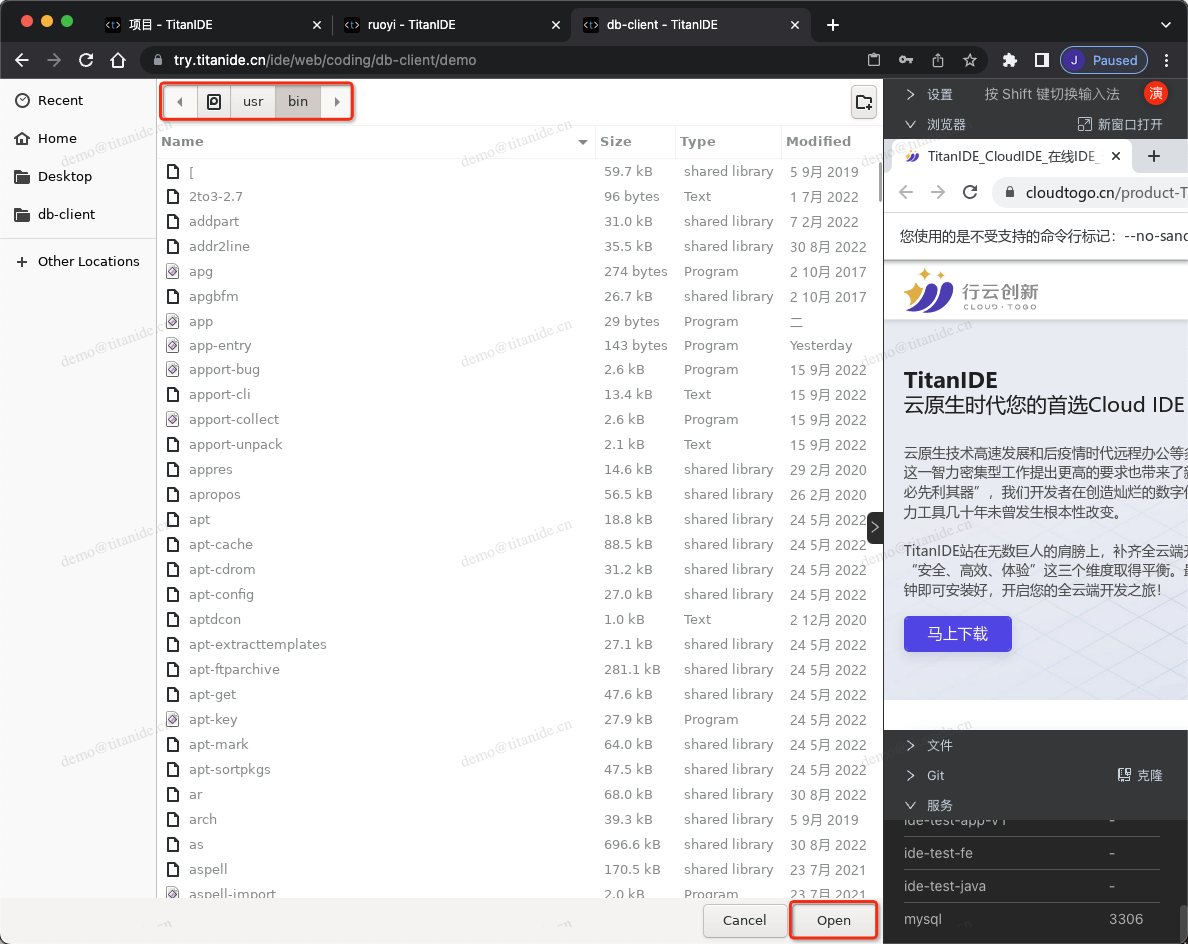Open in new window via 新窗口打开
Viewport: 1188px width, 944px height.
click(x=1120, y=124)
